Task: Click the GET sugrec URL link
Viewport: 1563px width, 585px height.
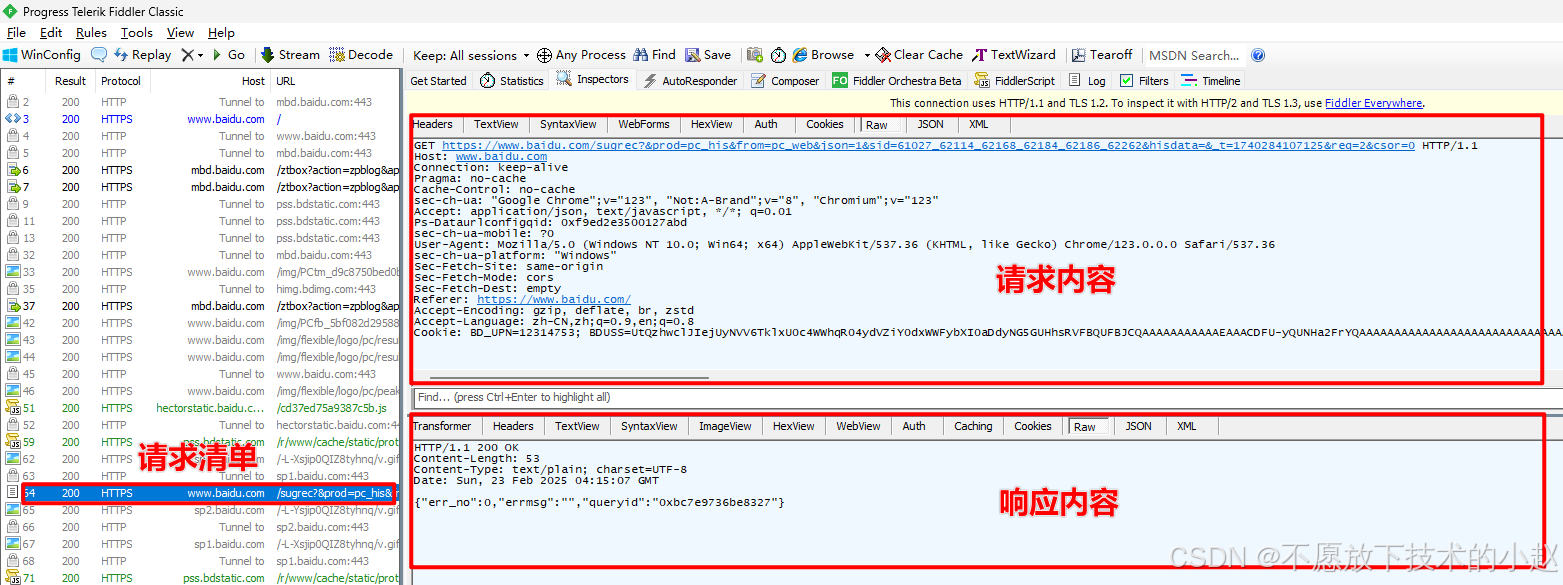Action: [928, 145]
